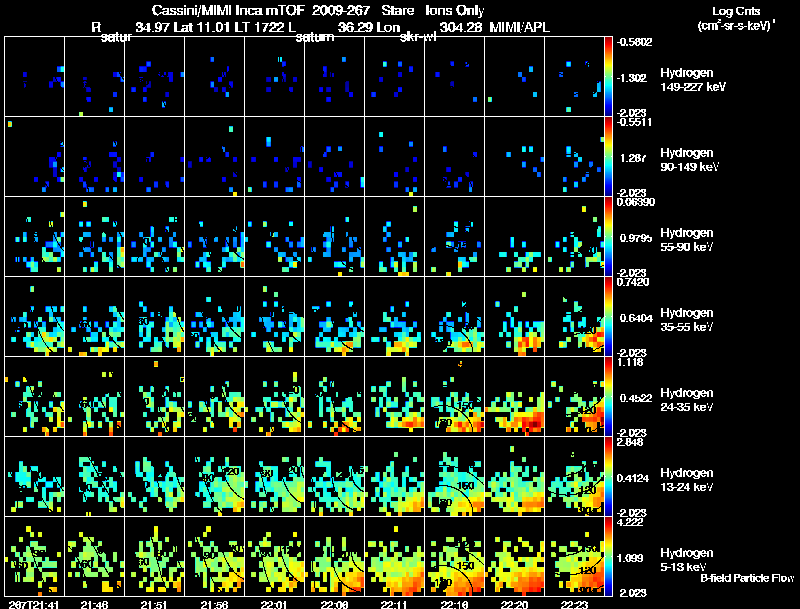
Task: Click the color bar for the 24-35 keV row
Action: coord(608,396)
